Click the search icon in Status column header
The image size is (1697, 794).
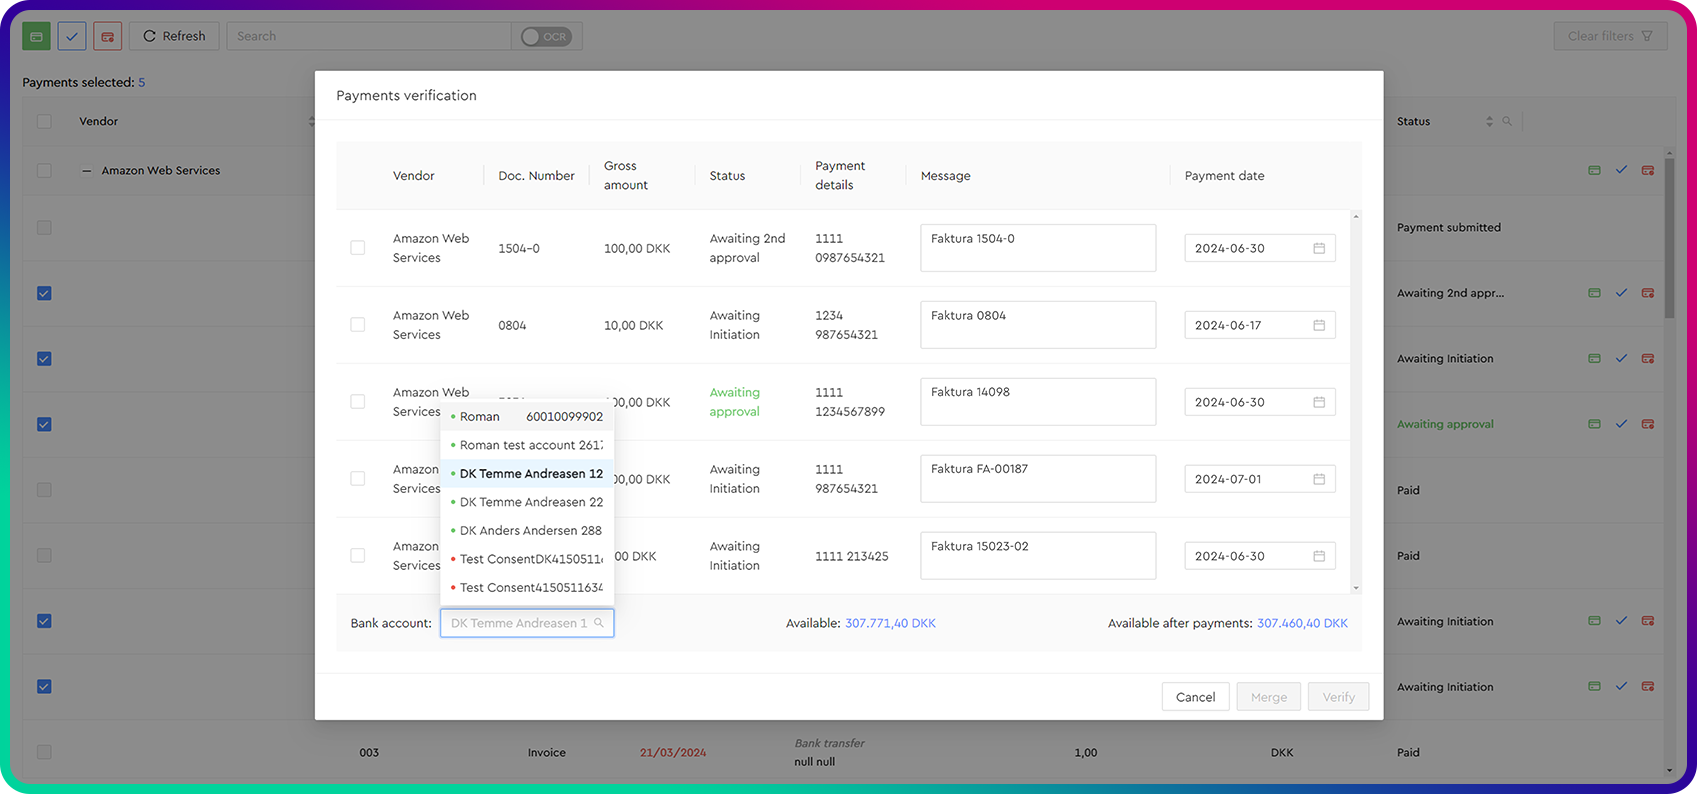click(1507, 121)
